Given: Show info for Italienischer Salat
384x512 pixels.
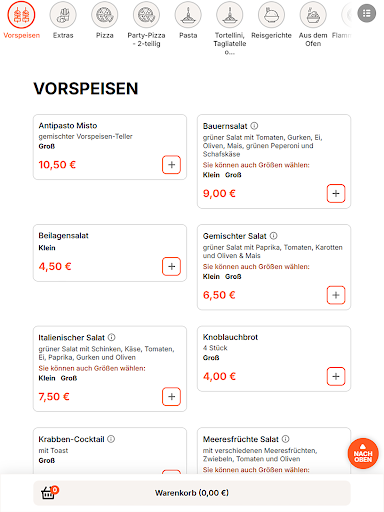Looking at the screenshot, I should tap(112, 337).
